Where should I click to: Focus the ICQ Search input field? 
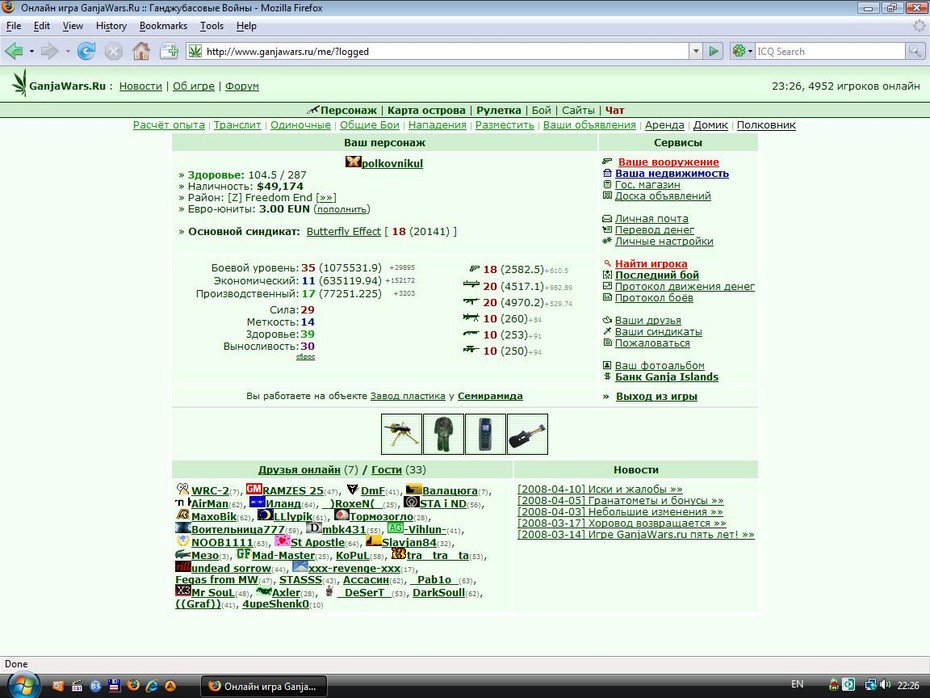pyautogui.click(x=830, y=52)
